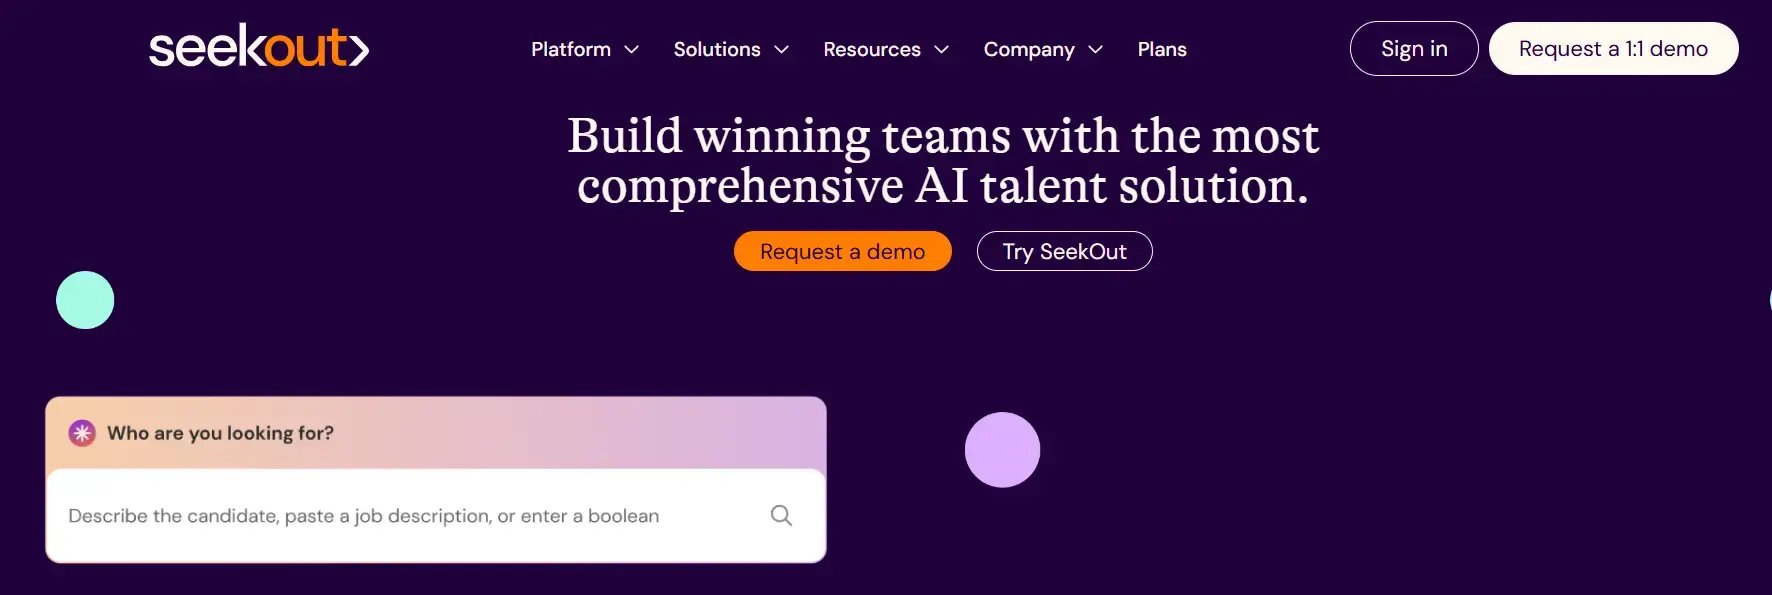This screenshot has height=595, width=1772.
Task: Focus the candidate description search field
Action: tap(435, 515)
